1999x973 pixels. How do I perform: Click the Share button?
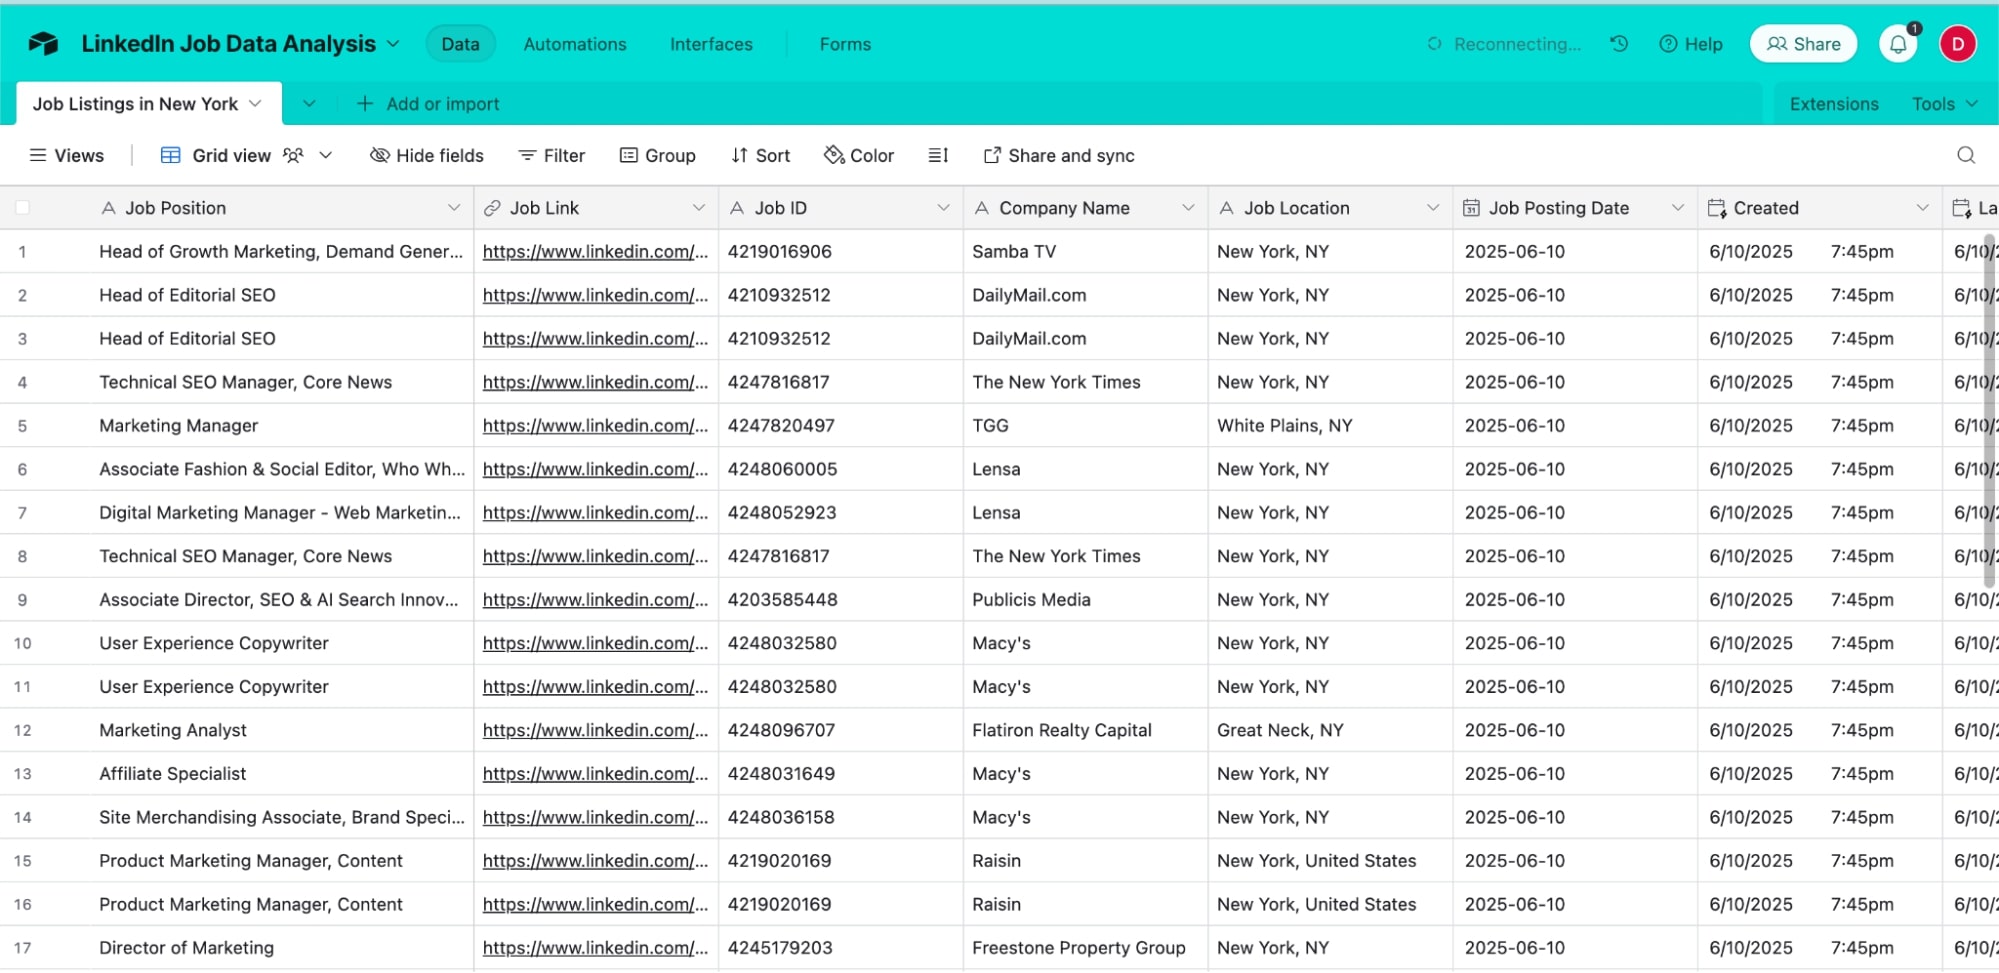point(1803,44)
